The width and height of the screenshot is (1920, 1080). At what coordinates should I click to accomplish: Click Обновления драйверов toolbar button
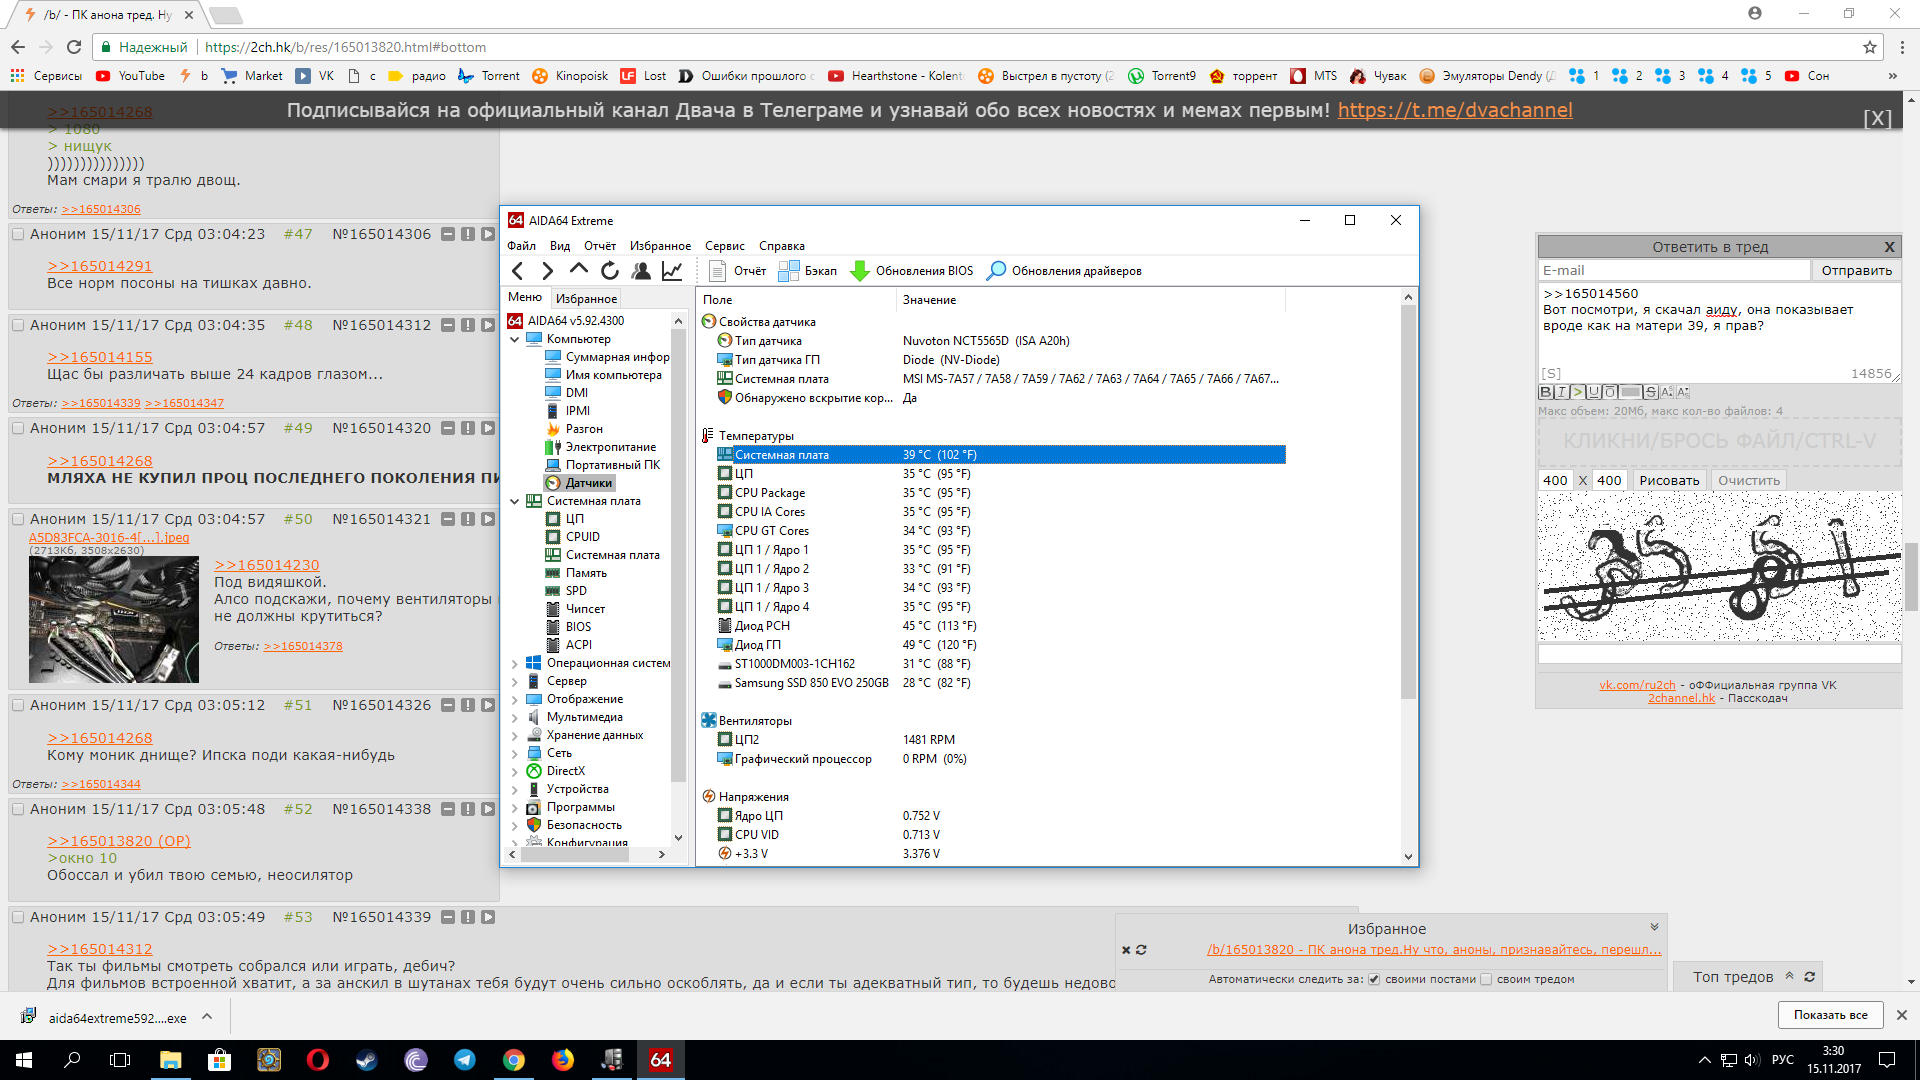[1064, 271]
